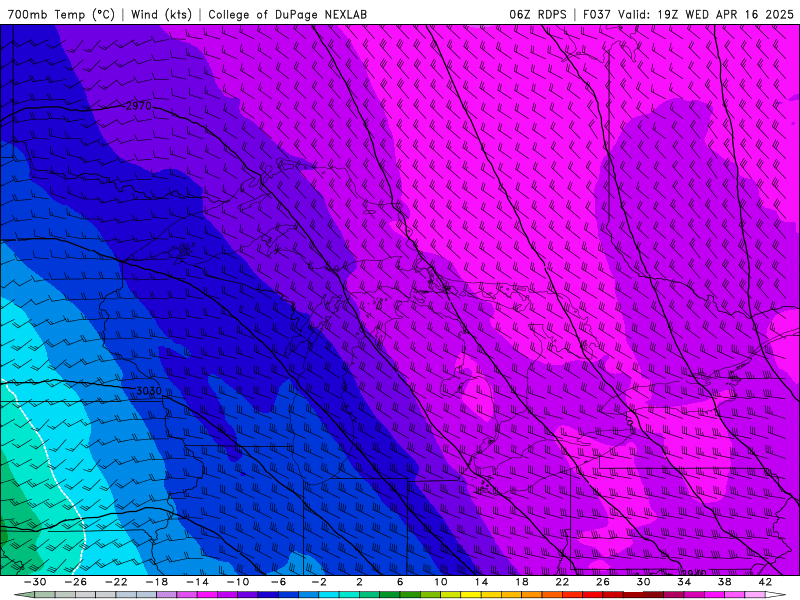The image size is (800, 600).
Task: Click the positive 6 colorbar tick label
Action: click(400, 582)
